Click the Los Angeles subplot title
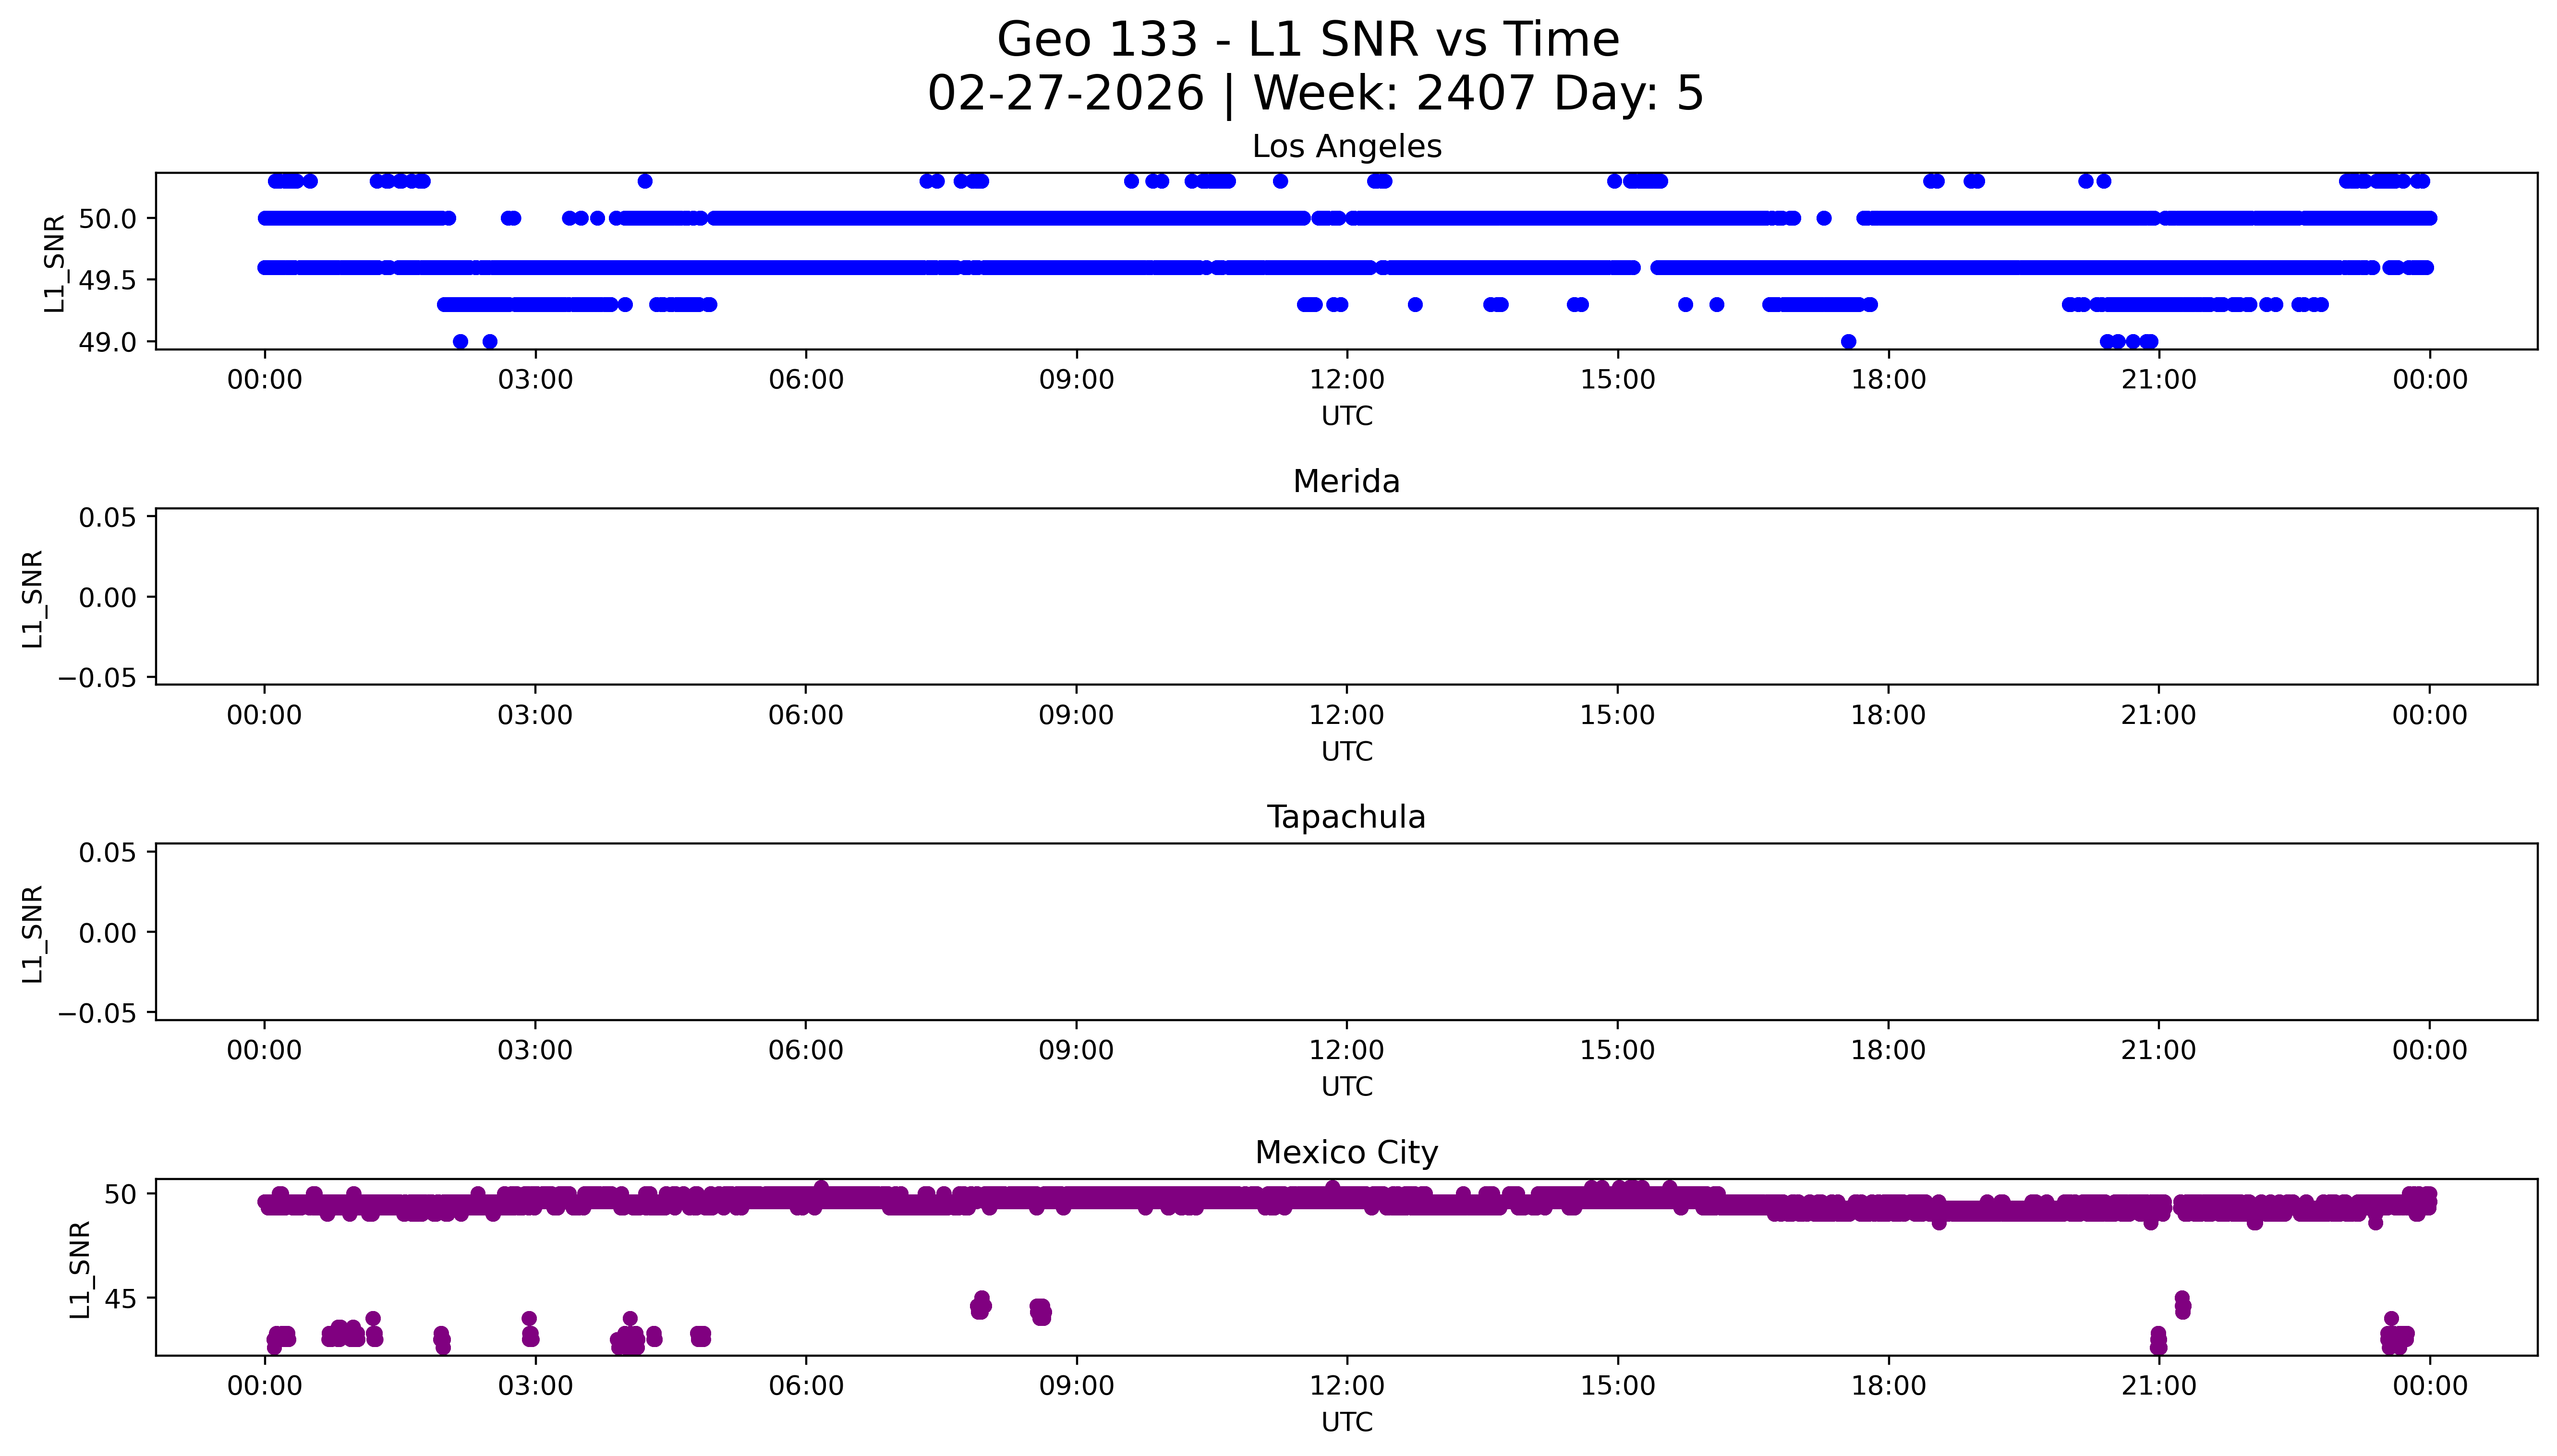Screen dimensions: 2557x1456 pos(1346,147)
